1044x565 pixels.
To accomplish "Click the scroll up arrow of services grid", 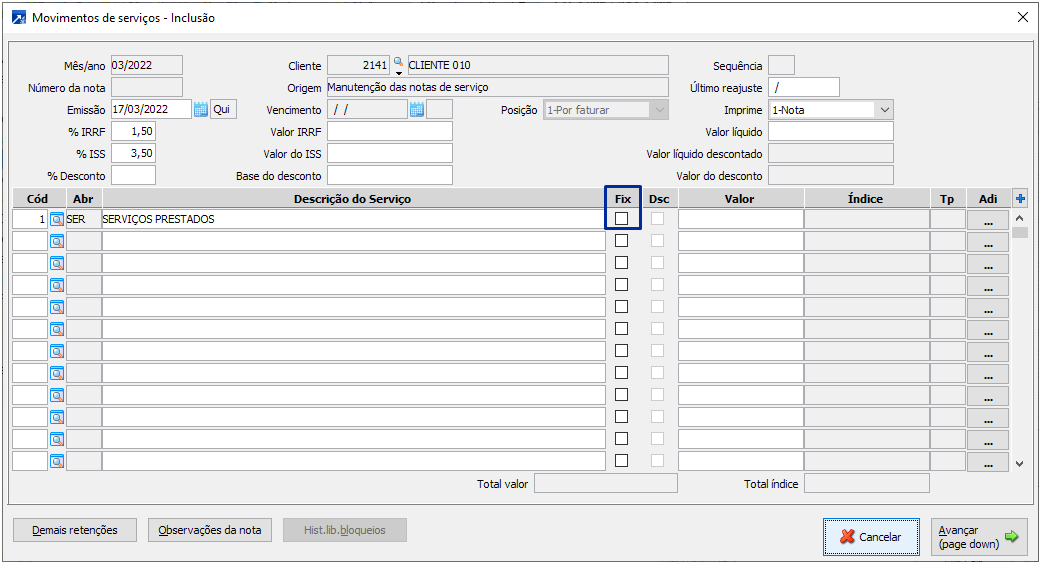I will 1019,218.
